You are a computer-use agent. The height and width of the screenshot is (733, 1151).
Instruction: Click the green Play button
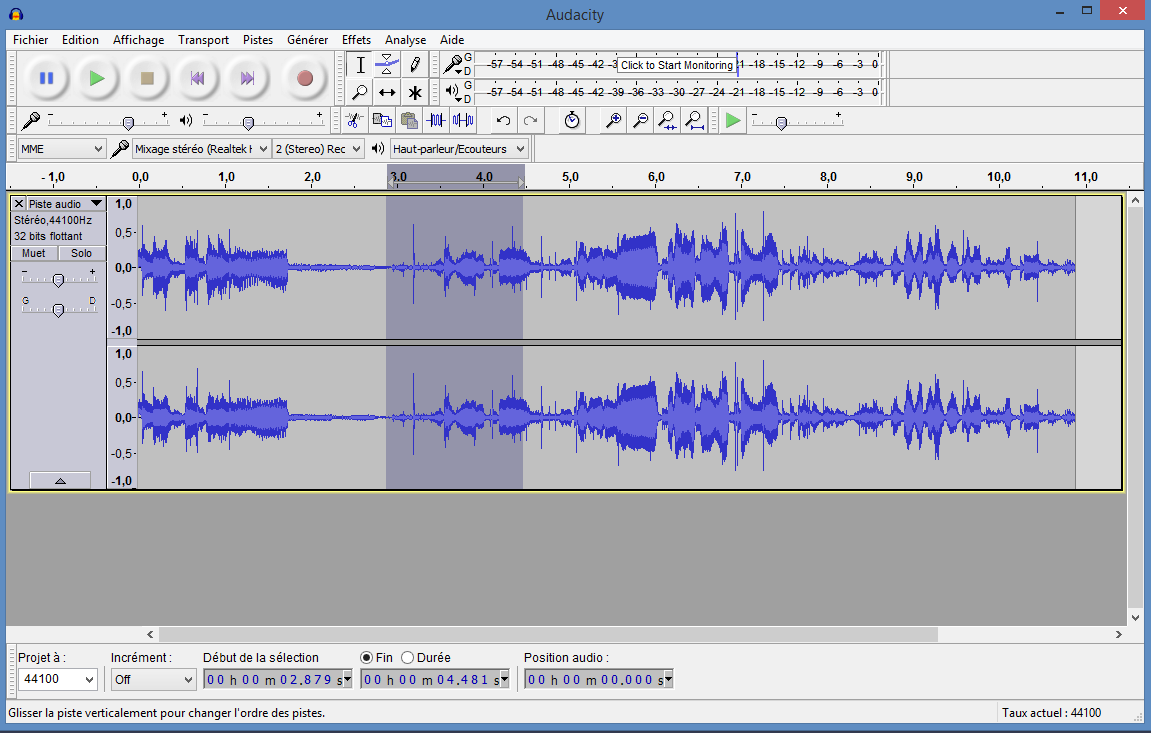96,78
